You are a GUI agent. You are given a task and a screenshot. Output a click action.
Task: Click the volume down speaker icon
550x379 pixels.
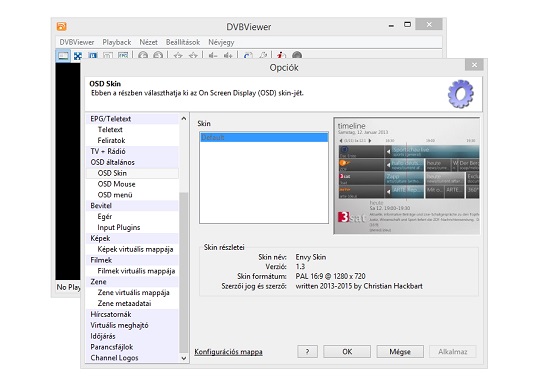[213, 55]
